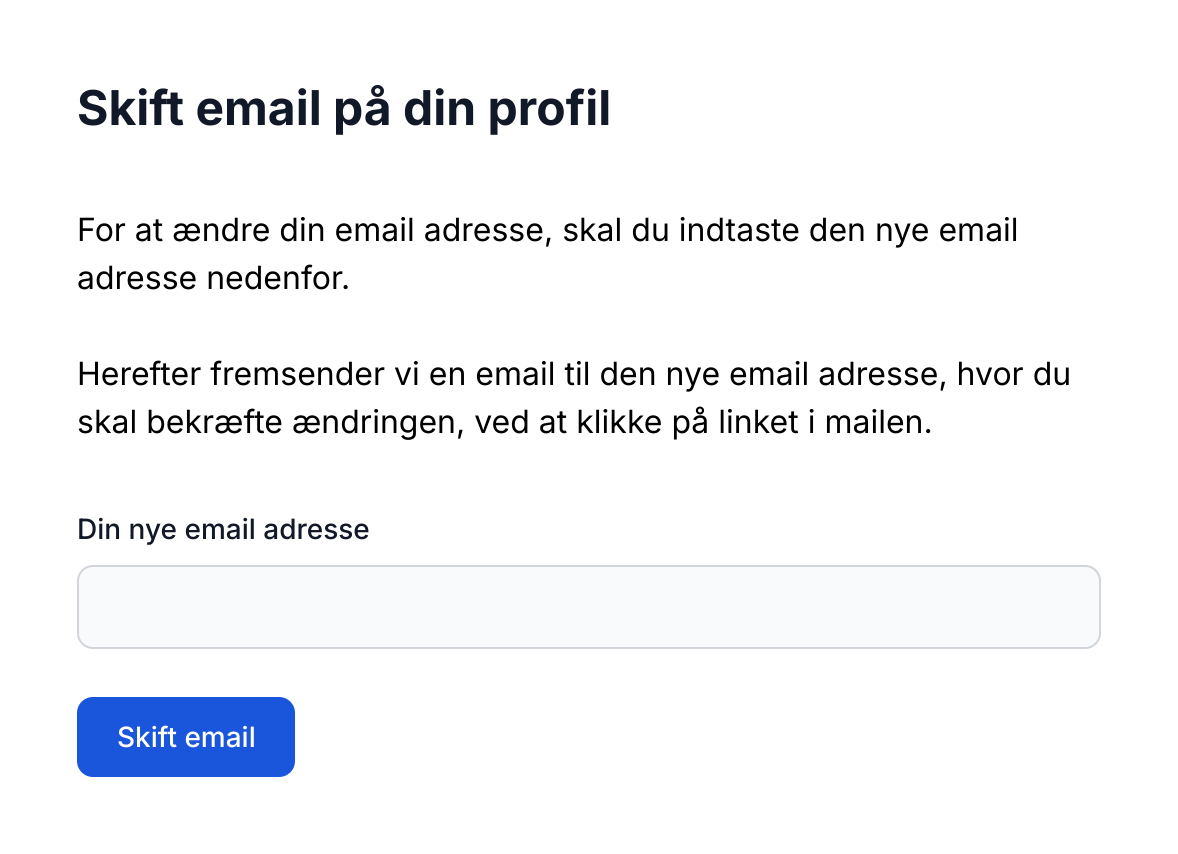
Task: Click the 'Din nye email adresse' label
Action: 223,529
